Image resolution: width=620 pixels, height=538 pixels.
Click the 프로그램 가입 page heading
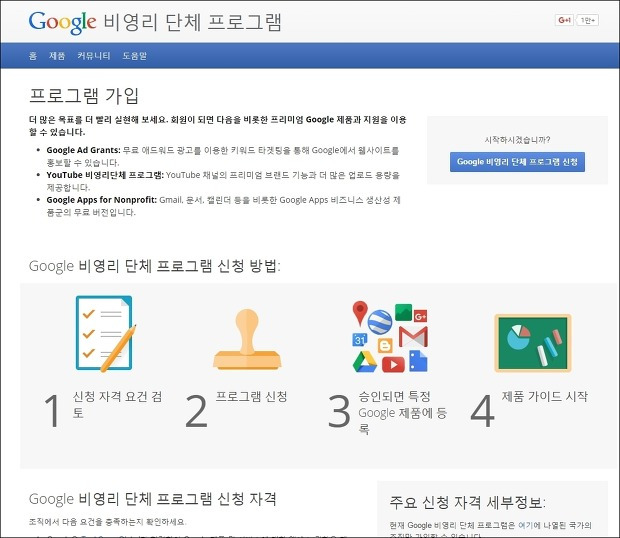click(x=84, y=96)
